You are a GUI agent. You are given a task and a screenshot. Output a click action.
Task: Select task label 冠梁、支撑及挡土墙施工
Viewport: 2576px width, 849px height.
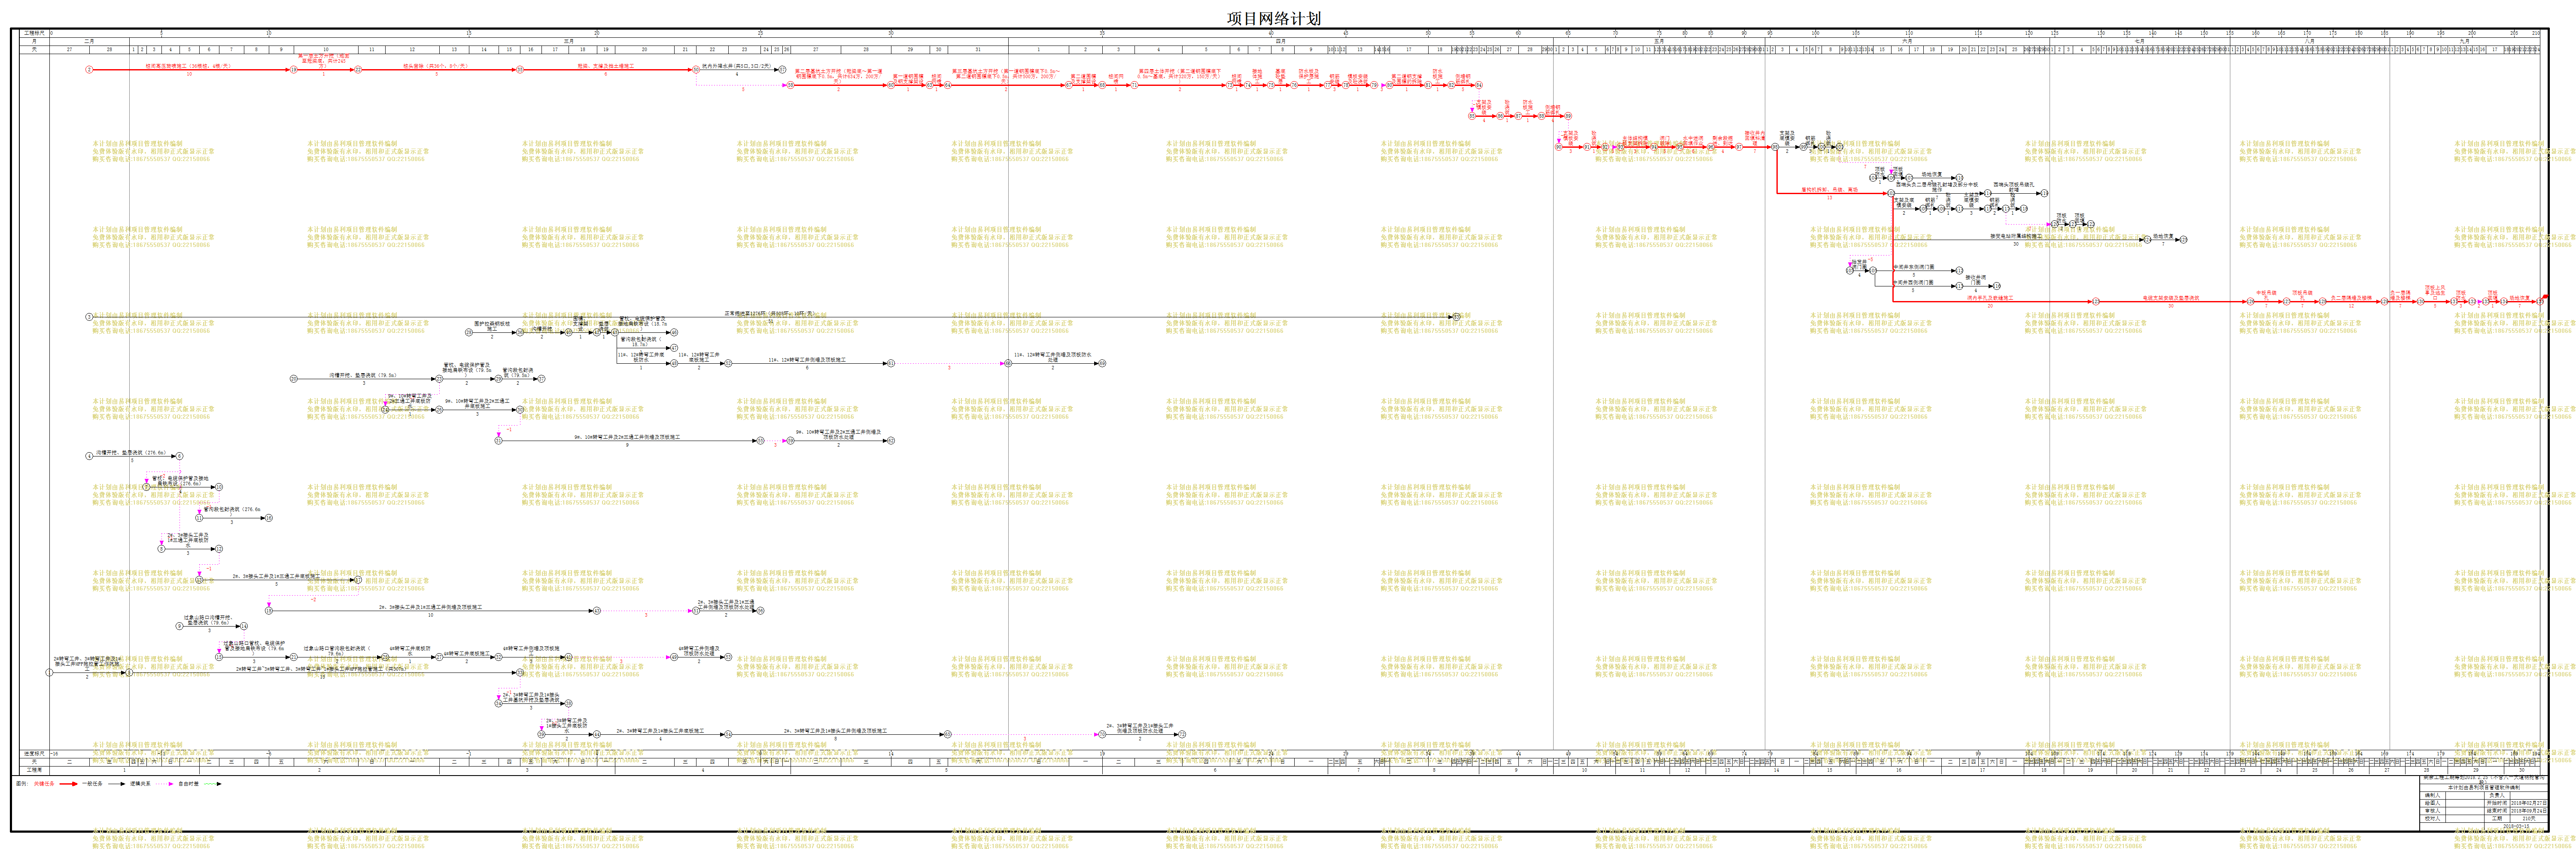(606, 66)
